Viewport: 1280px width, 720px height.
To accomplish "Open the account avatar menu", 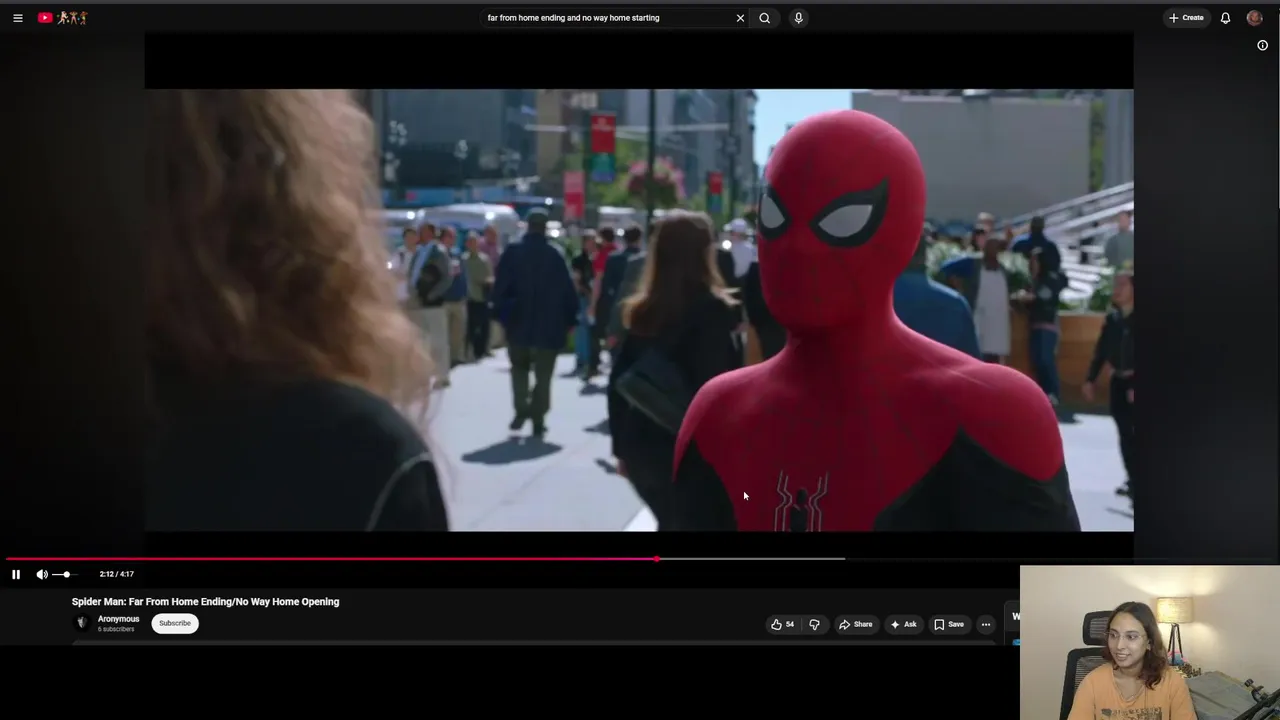I will click(x=1254, y=18).
